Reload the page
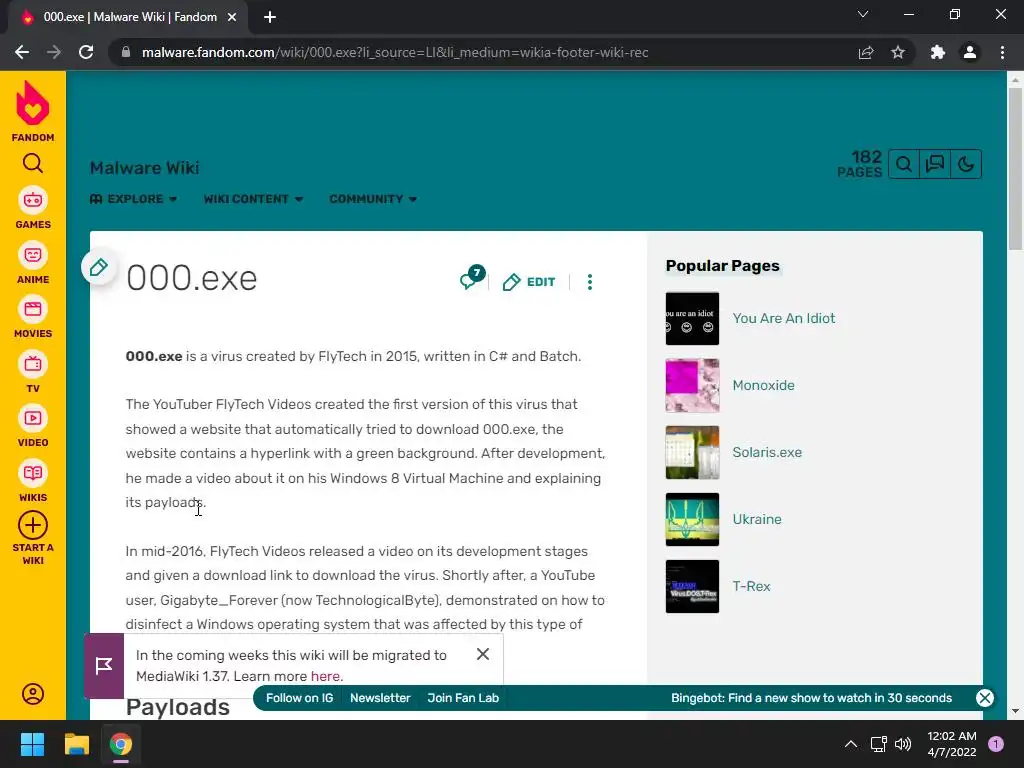 (x=86, y=52)
